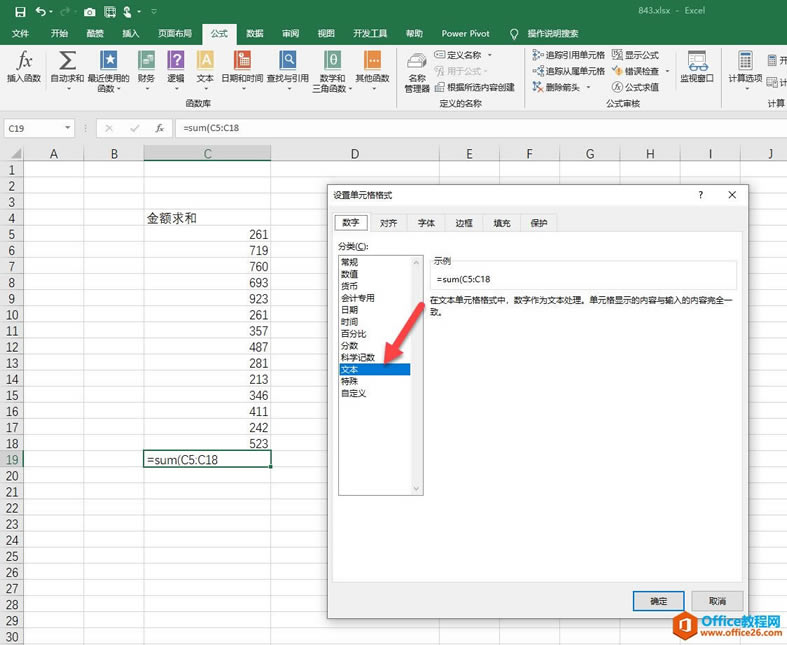Viewport: 787px width, 645px height.
Task: Switch to Font (字体) dialog tab
Action: tap(426, 223)
